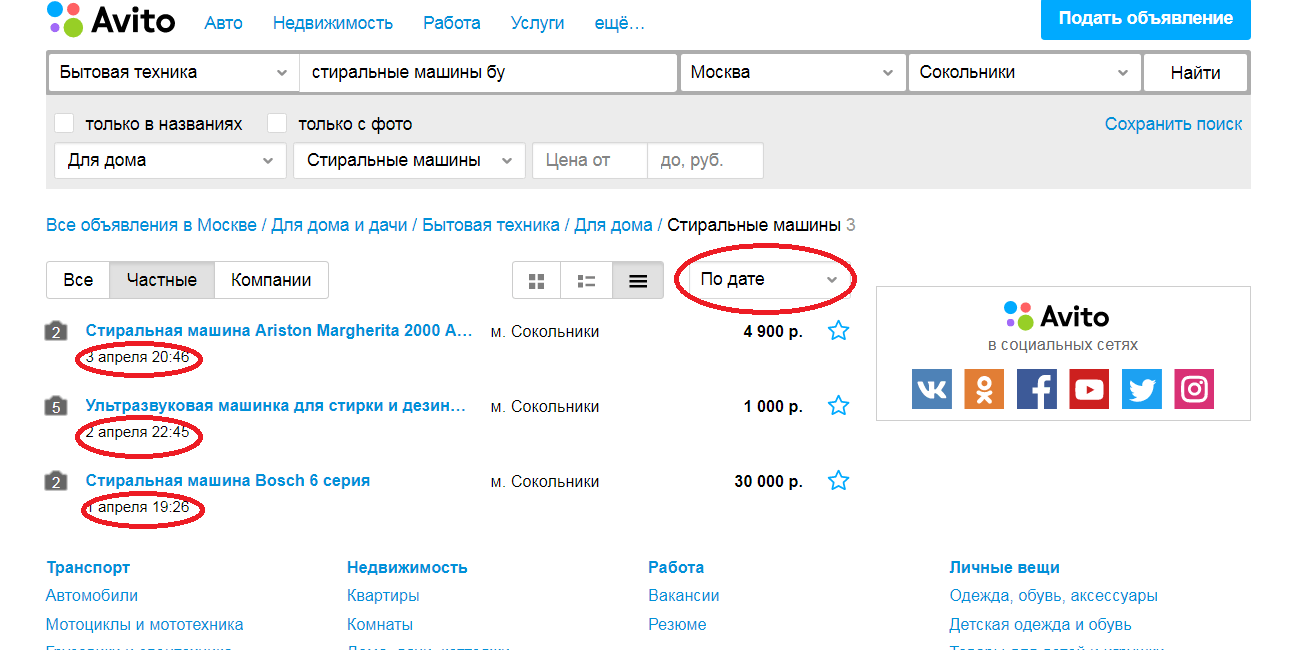Enable 'только с фото' checkbox
The height and width of the screenshot is (650, 1296).
tap(277, 123)
